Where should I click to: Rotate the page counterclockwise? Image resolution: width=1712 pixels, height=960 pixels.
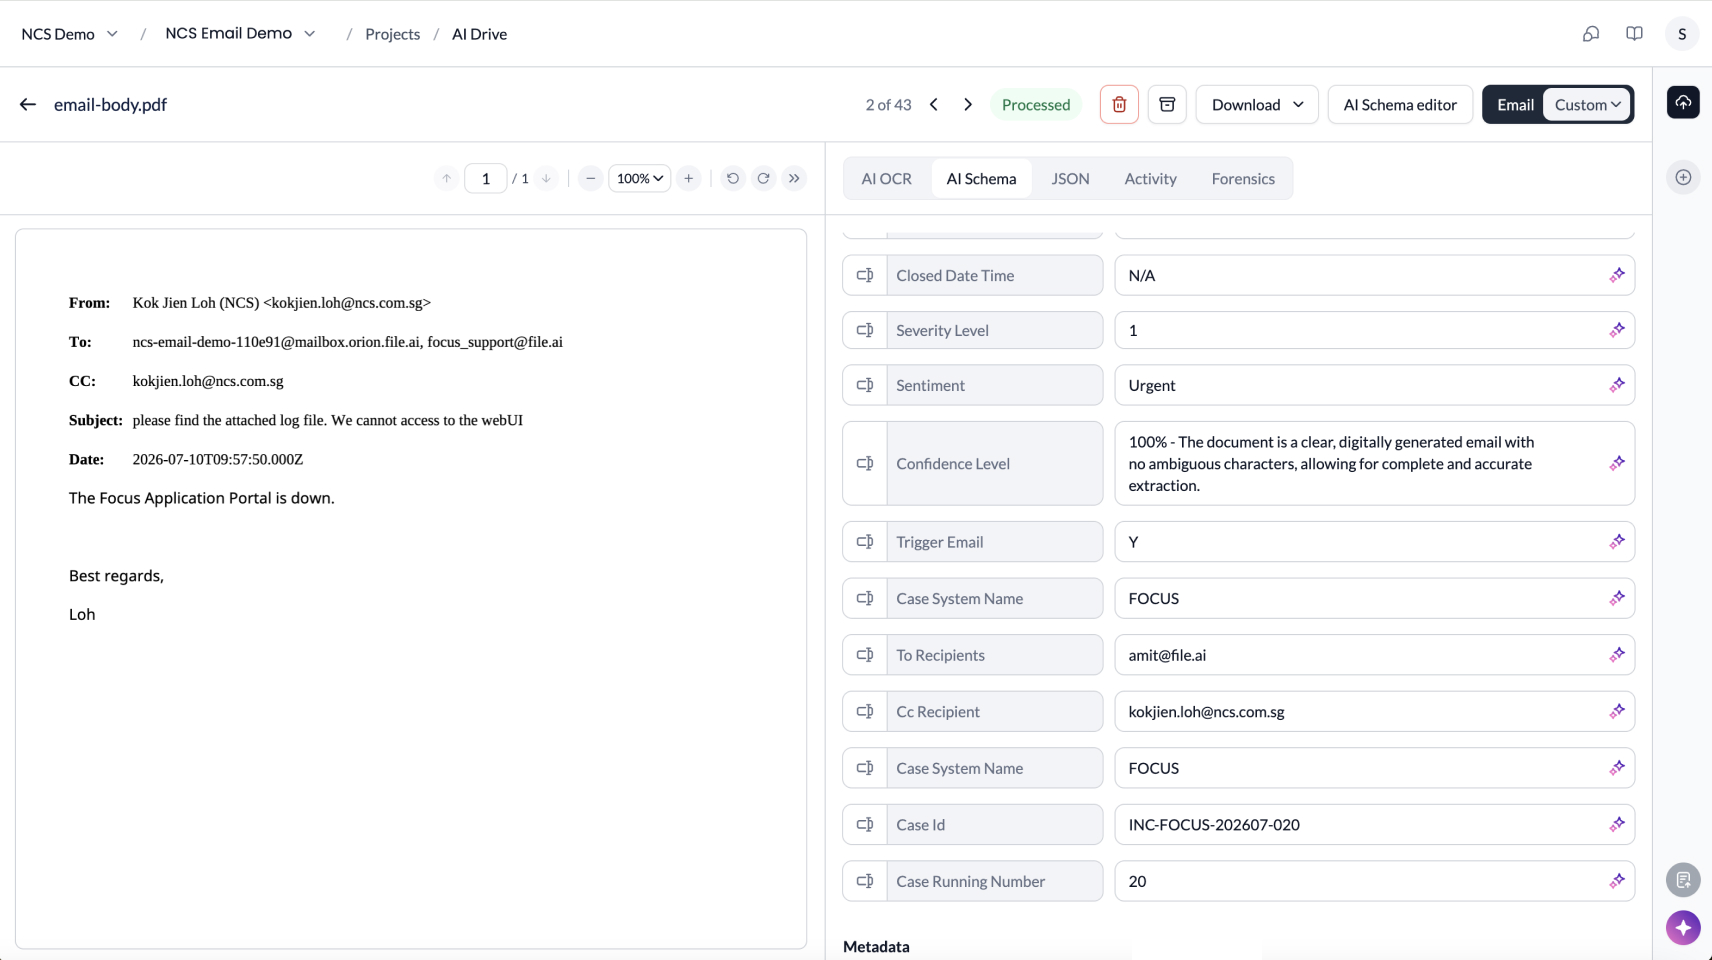click(733, 178)
